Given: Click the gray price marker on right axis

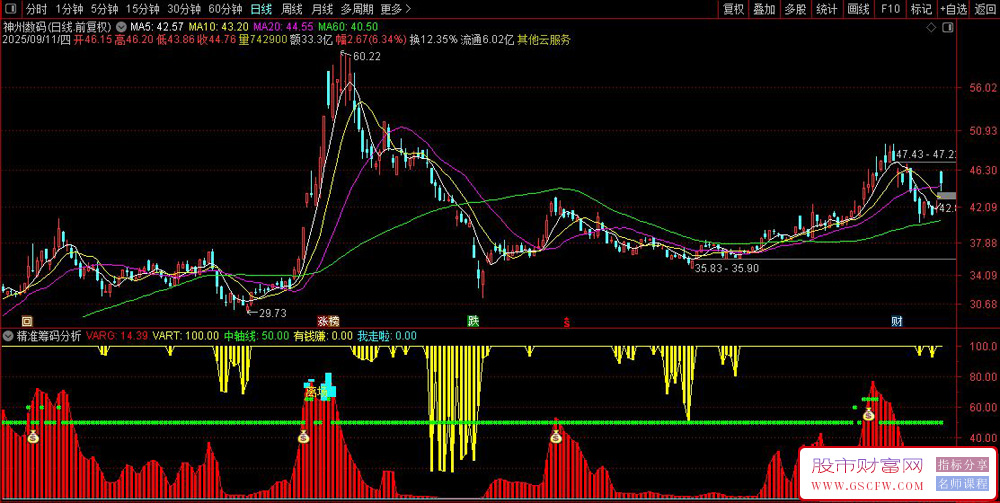Looking at the screenshot, I should tap(947, 196).
